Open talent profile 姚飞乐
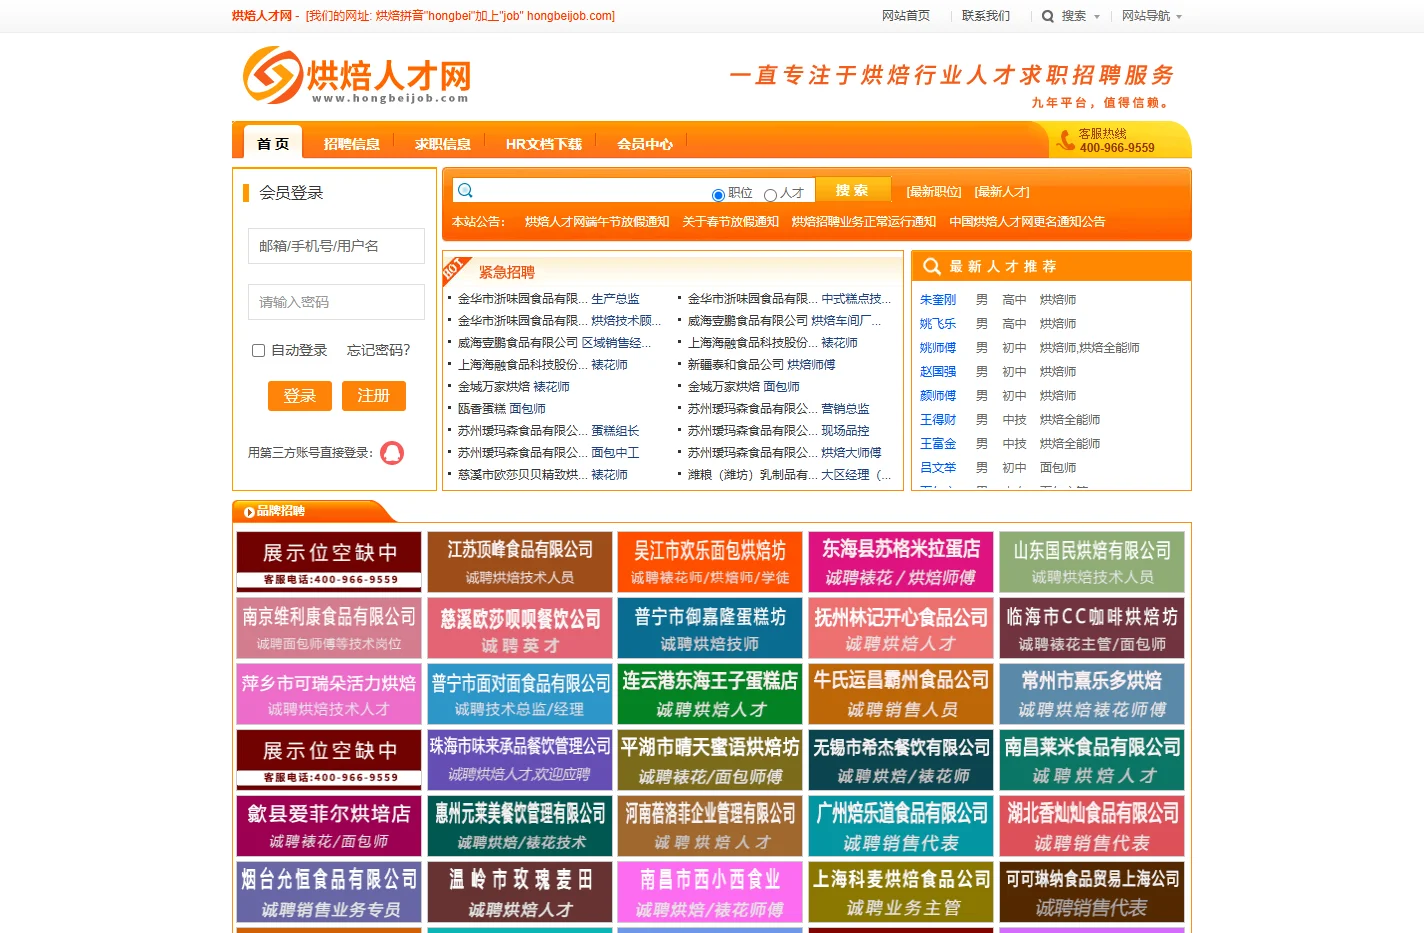The height and width of the screenshot is (933, 1424). (x=938, y=324)
